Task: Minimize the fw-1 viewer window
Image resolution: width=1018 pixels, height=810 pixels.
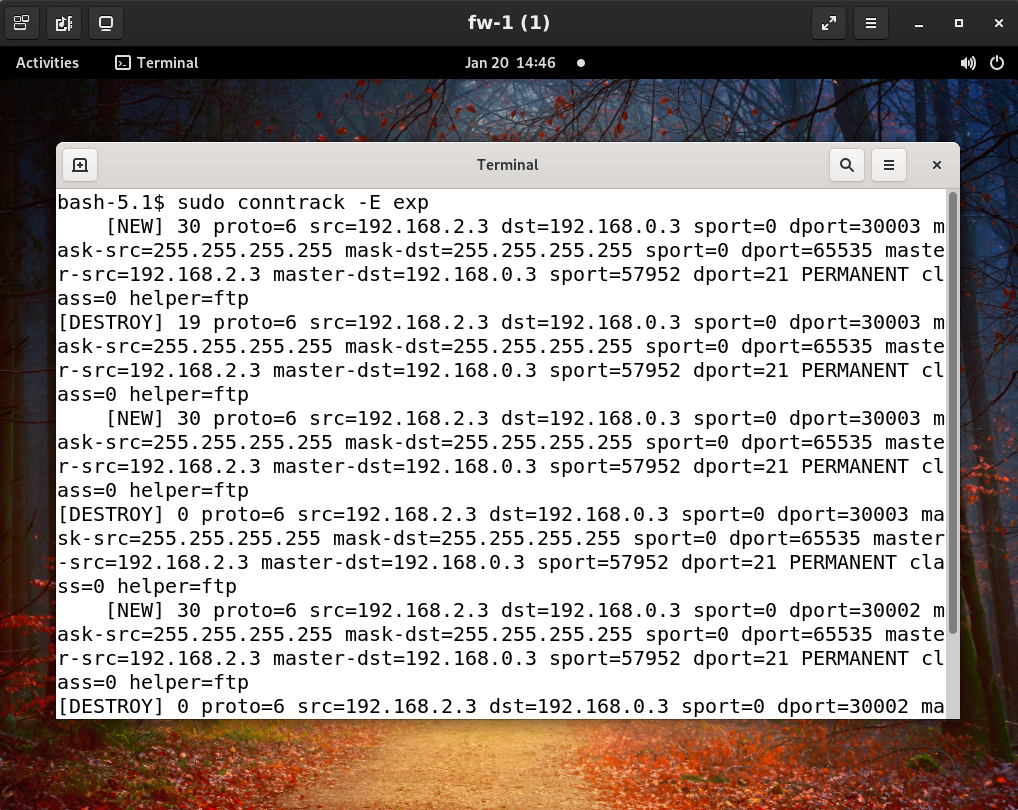Action: coord(916,23)
